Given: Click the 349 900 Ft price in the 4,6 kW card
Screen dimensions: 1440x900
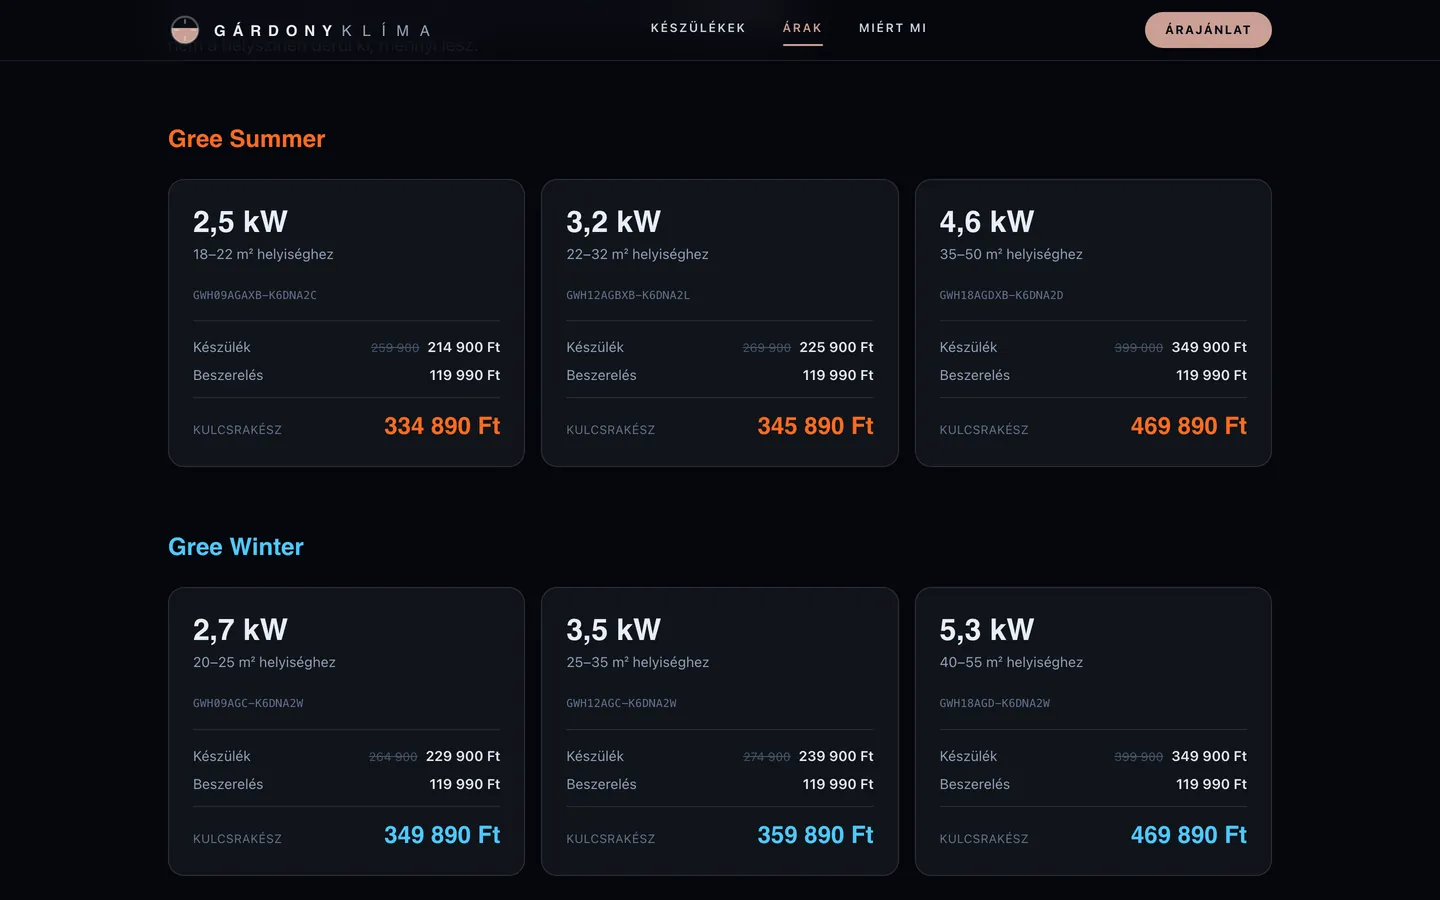Looking at the screenshot, I should click(1209, 347).
